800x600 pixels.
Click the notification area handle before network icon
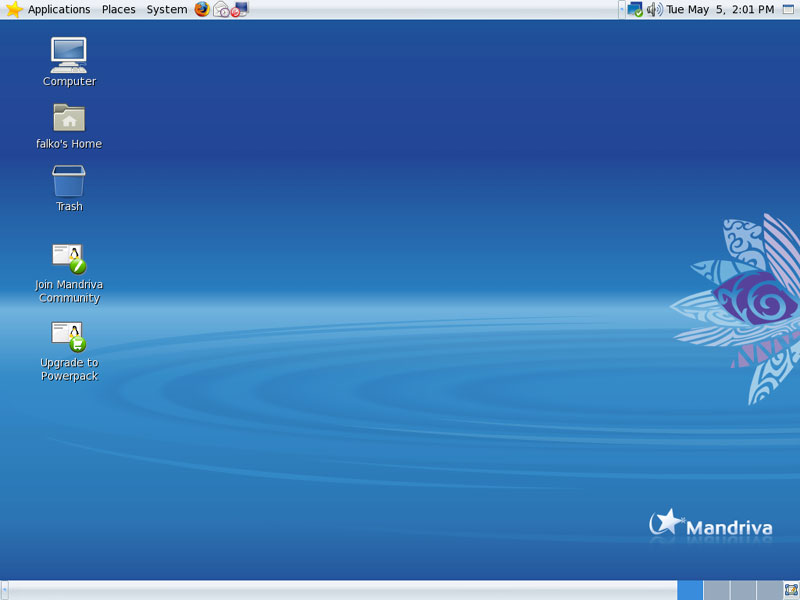click(621, 9)
